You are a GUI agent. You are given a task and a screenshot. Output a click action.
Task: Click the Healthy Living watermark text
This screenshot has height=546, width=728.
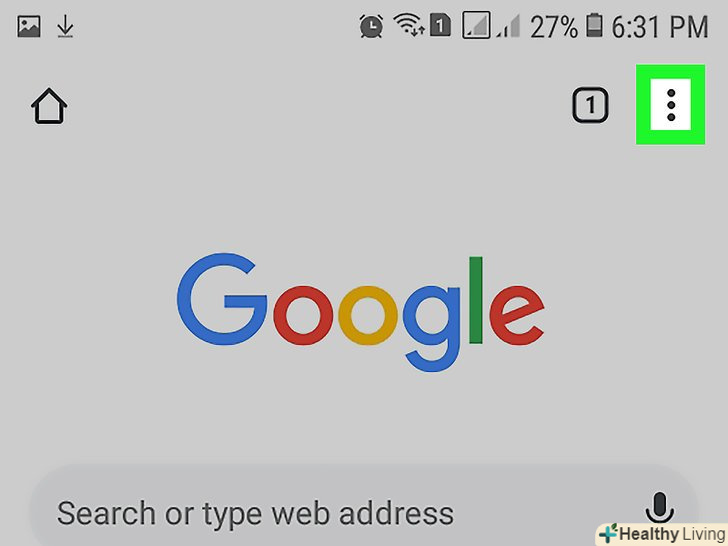[673, 534]
